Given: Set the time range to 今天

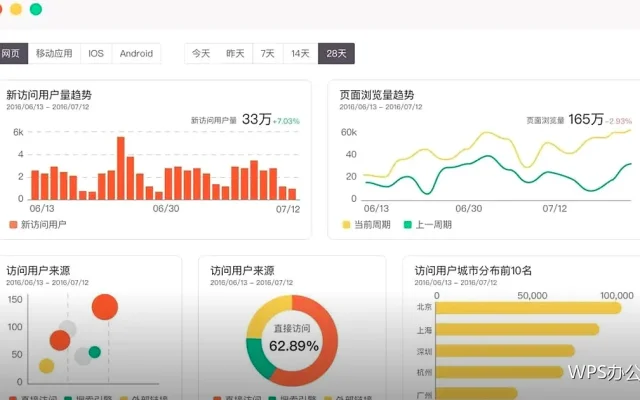Looking at the screenshot, I should tap(201, 53).
